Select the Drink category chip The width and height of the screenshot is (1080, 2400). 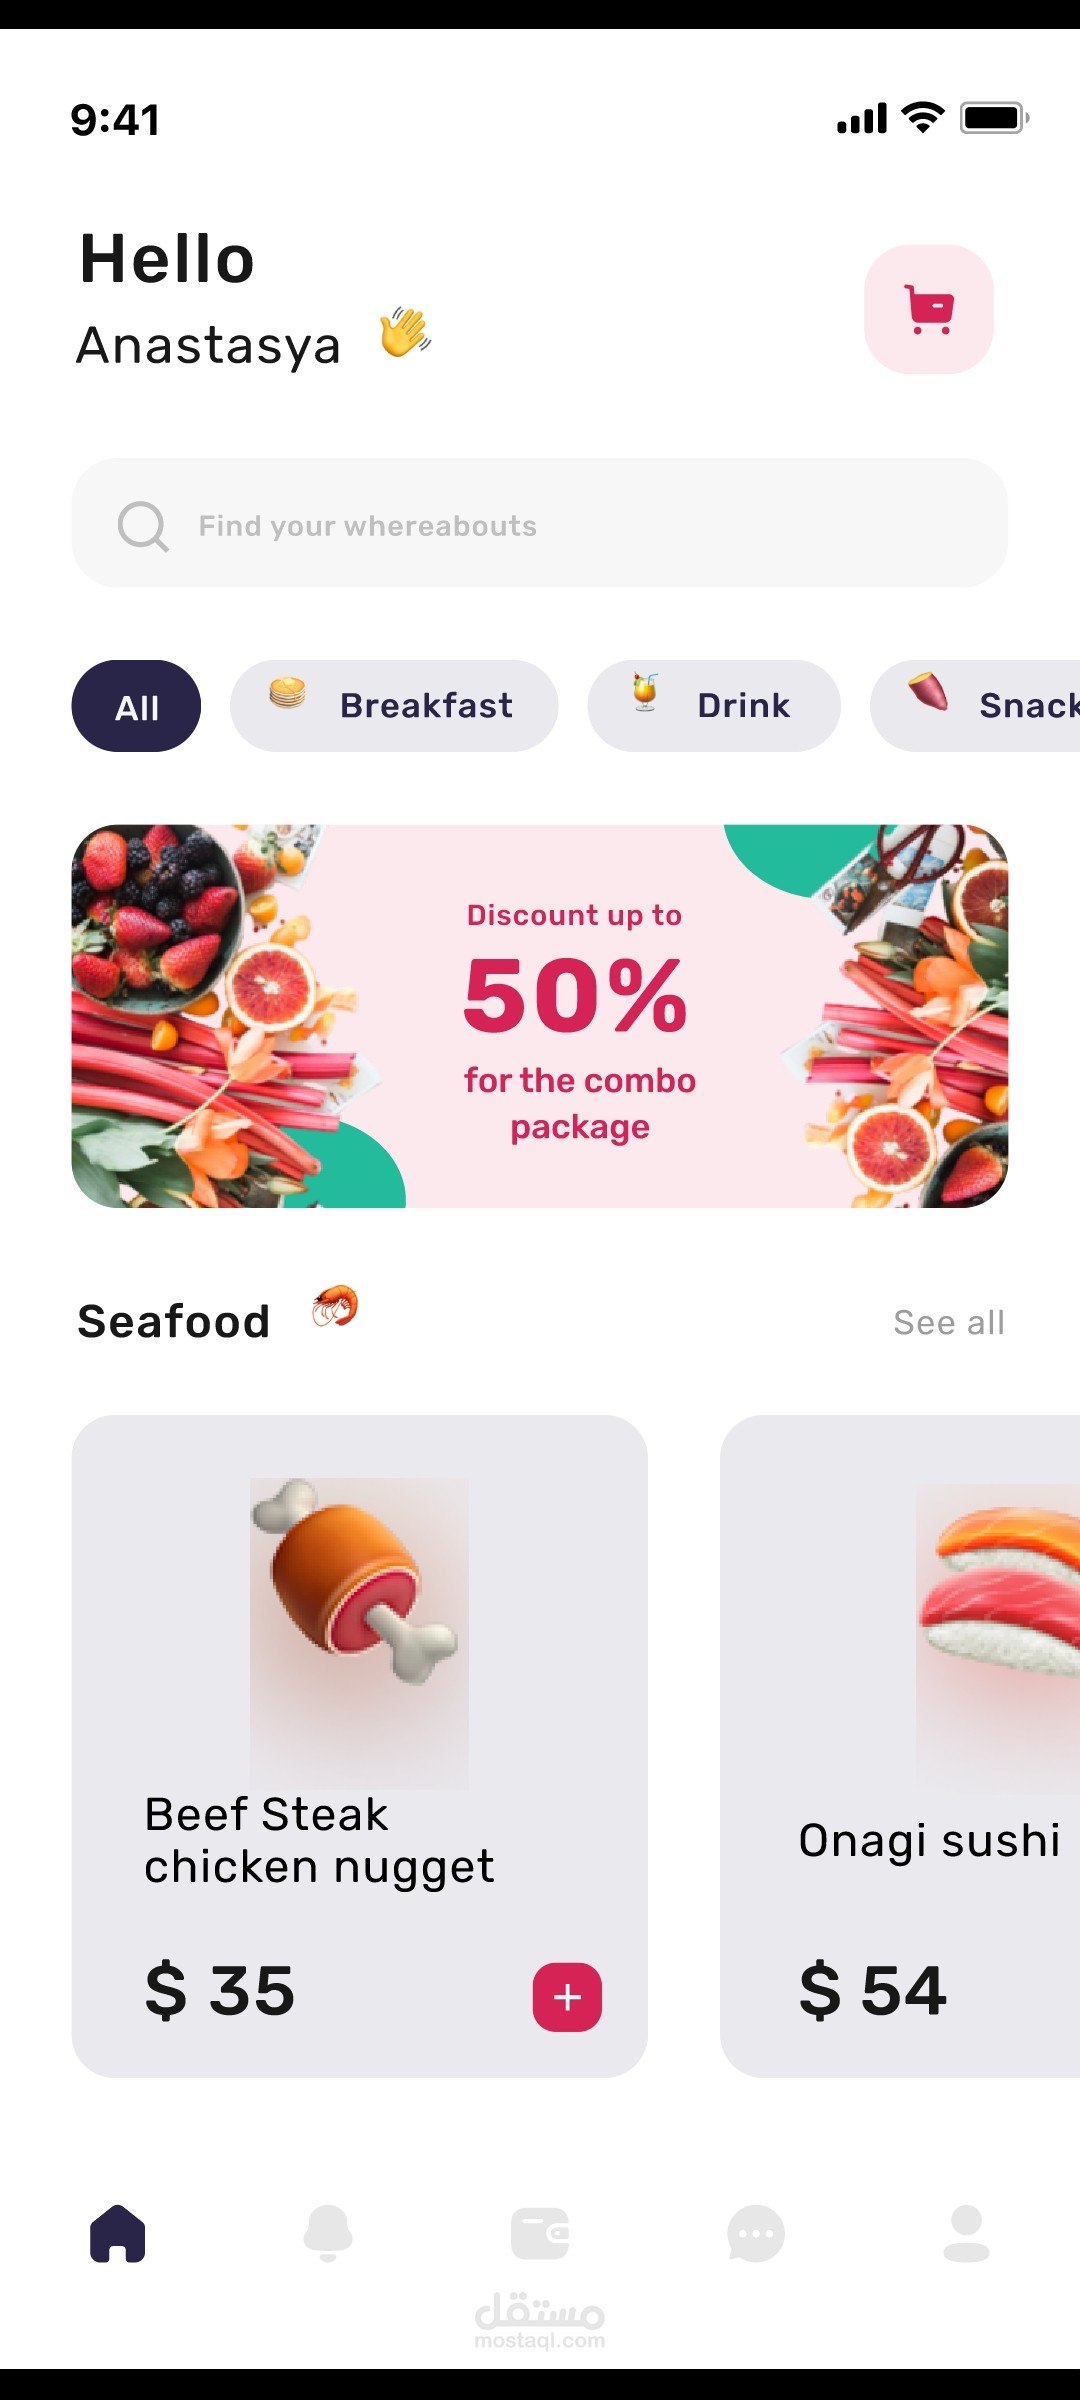pyautogui.click(x=714, y=706)
